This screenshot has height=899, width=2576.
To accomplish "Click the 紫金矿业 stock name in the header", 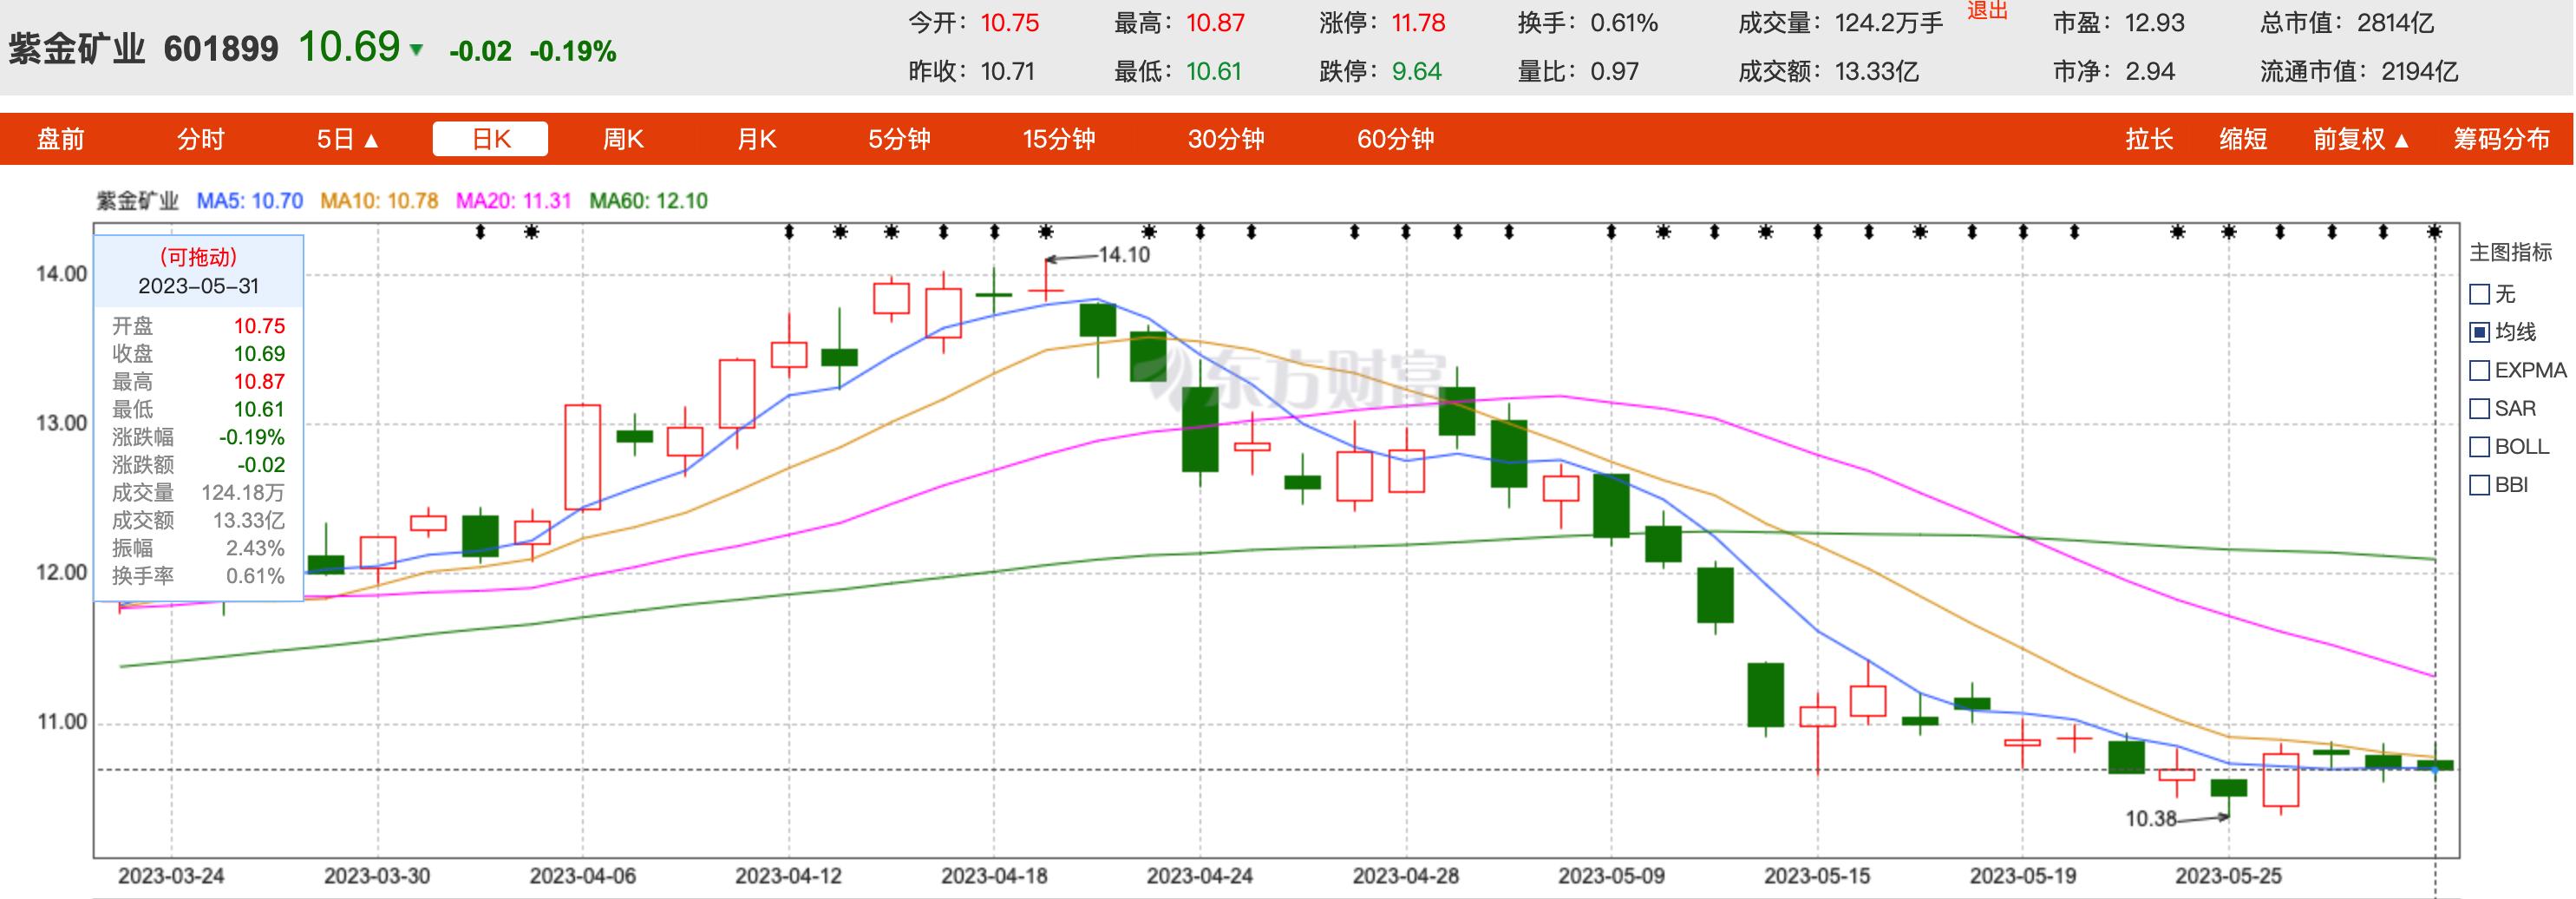I will tap(77, 49).
